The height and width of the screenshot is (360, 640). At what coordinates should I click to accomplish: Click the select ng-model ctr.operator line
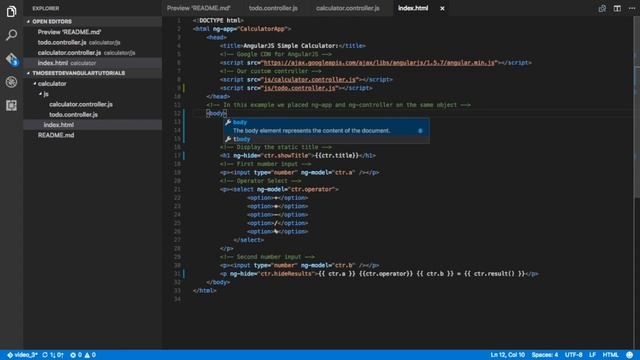pos(279,189)
